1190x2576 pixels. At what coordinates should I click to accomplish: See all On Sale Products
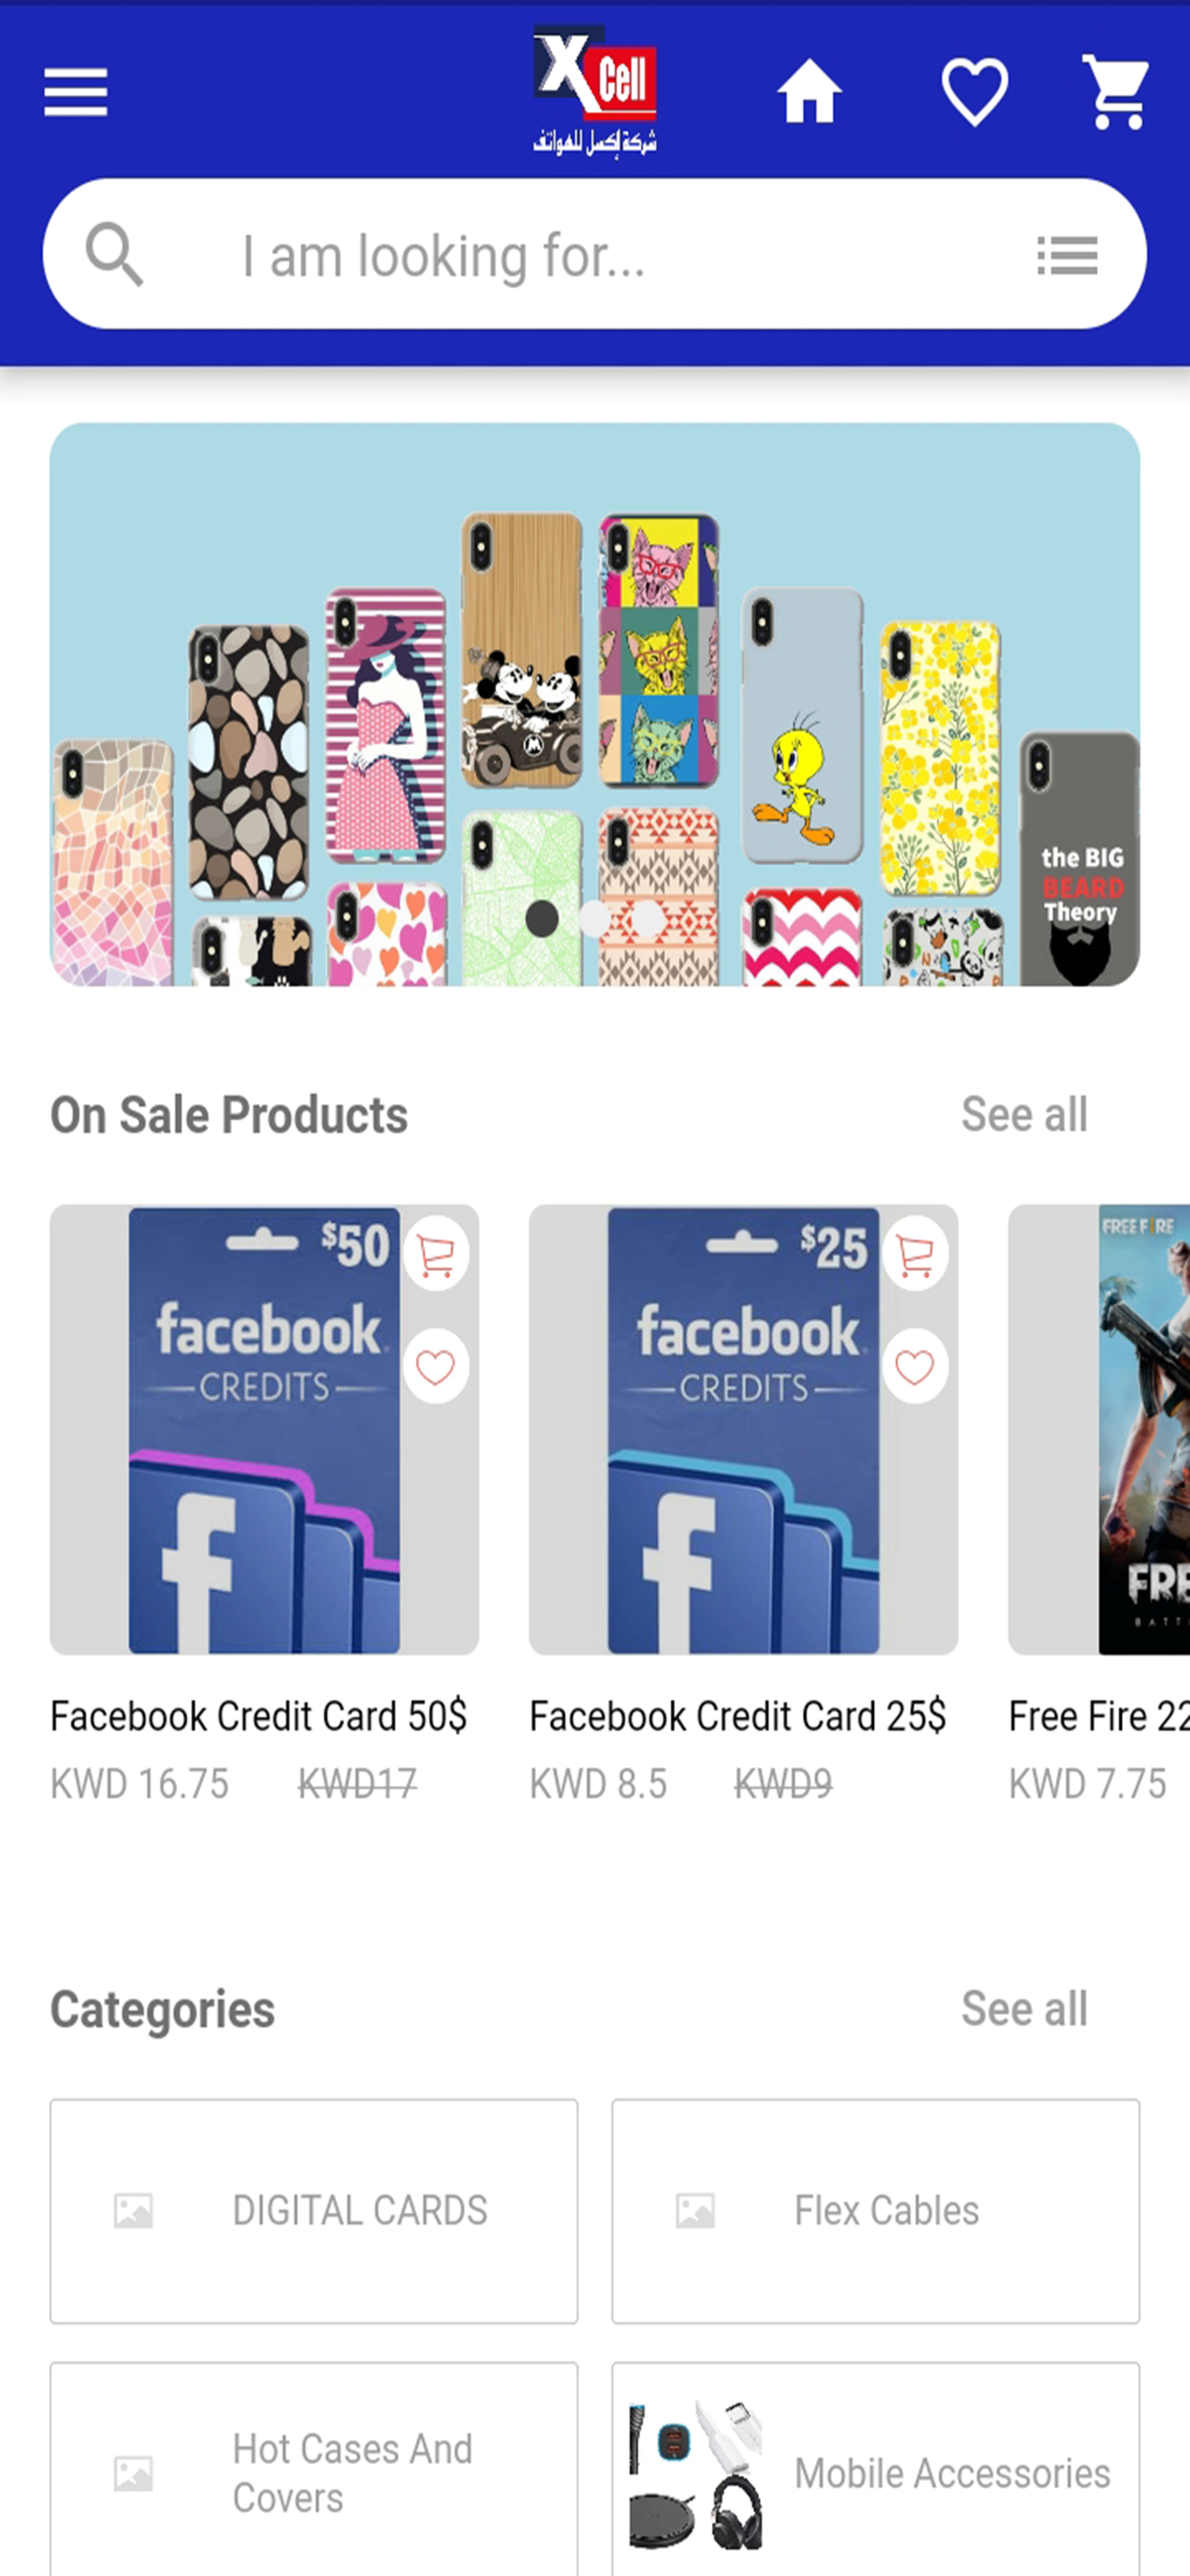click(1024, 1114)
